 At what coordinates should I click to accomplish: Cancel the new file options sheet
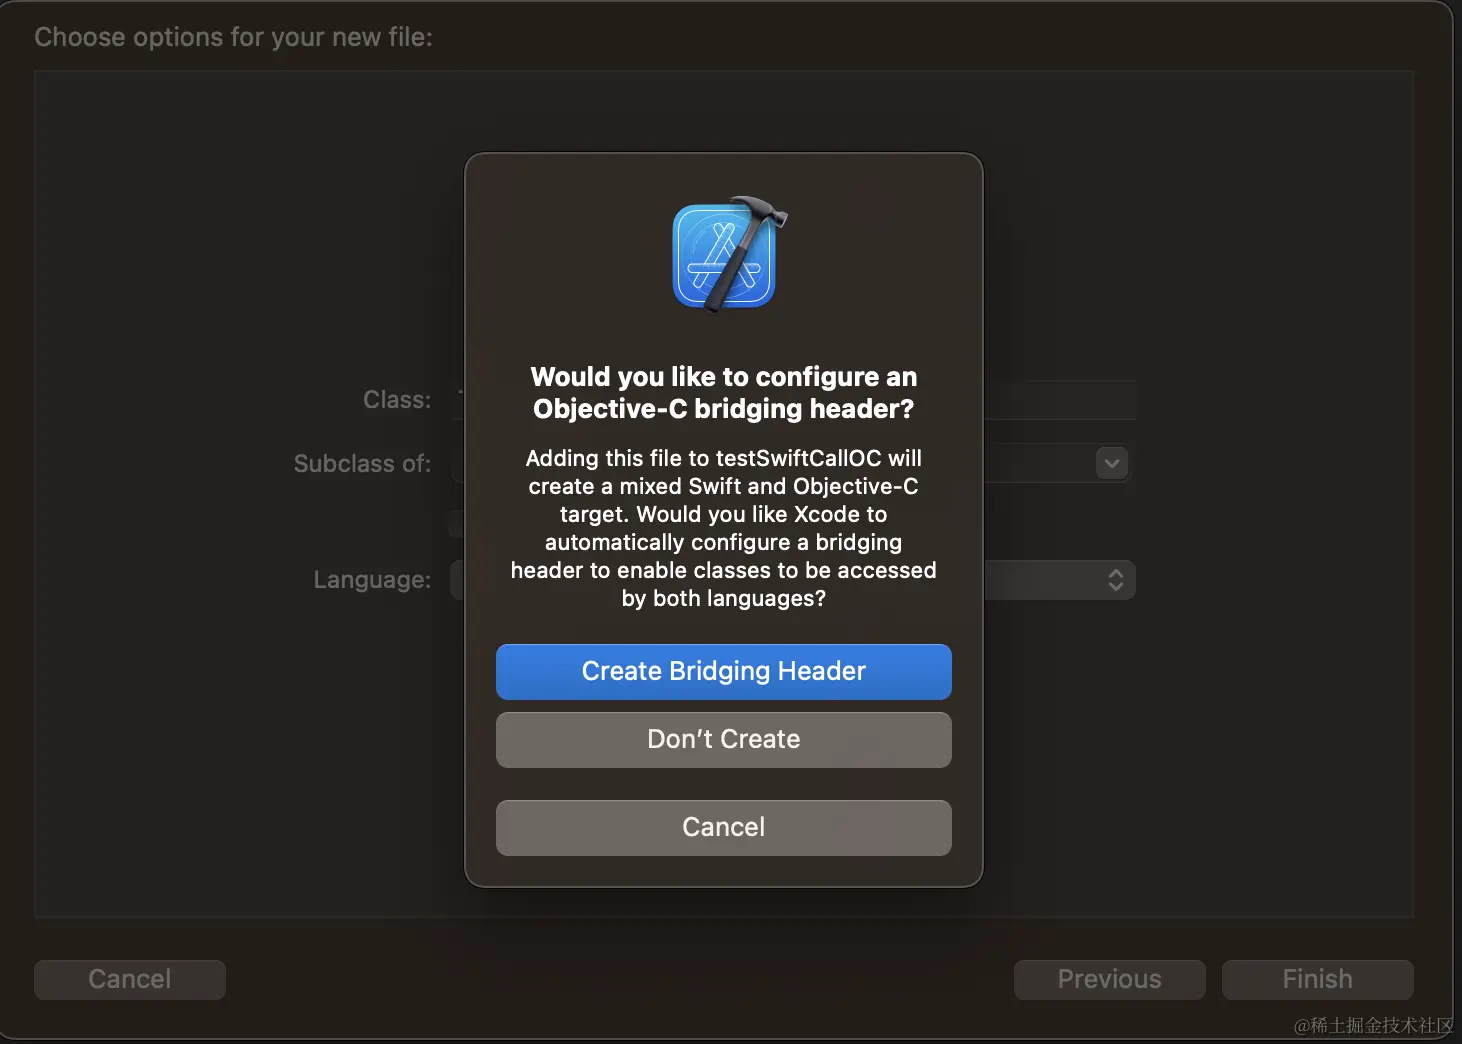[x=130, y=979]
